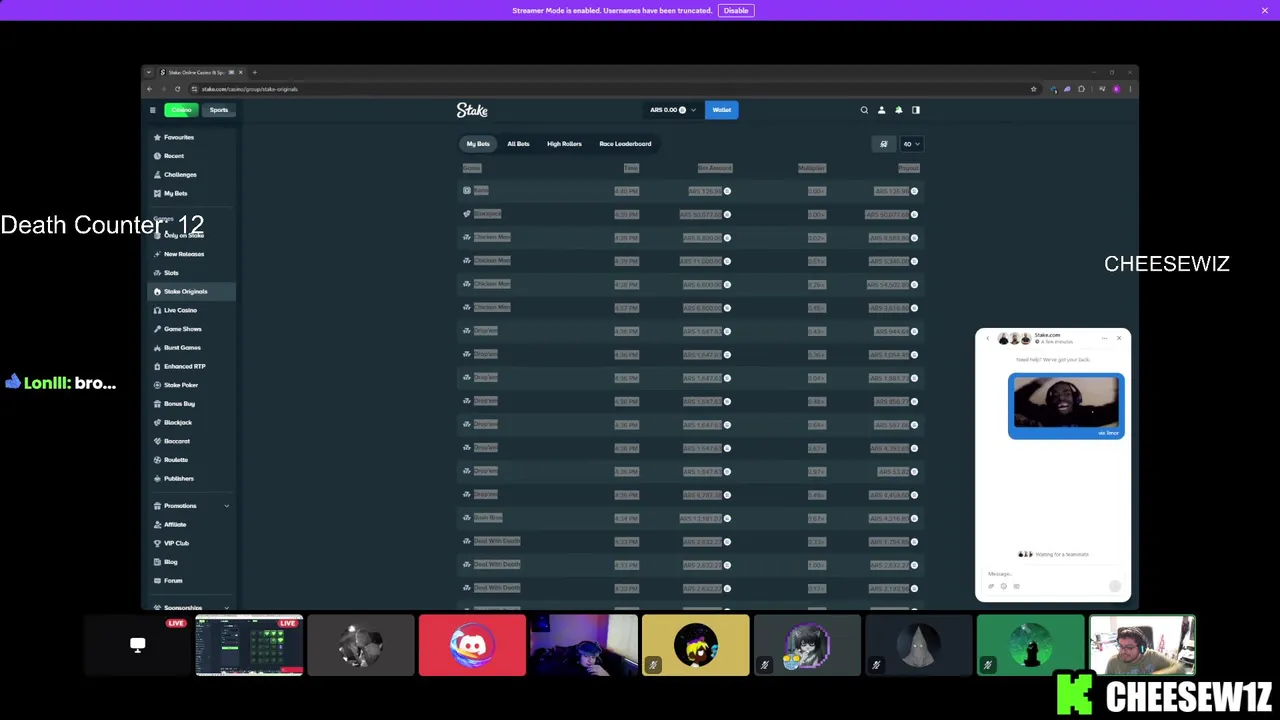Open Blackjack in the sidebar
The image size is (1280, 720).
[190, 422]
